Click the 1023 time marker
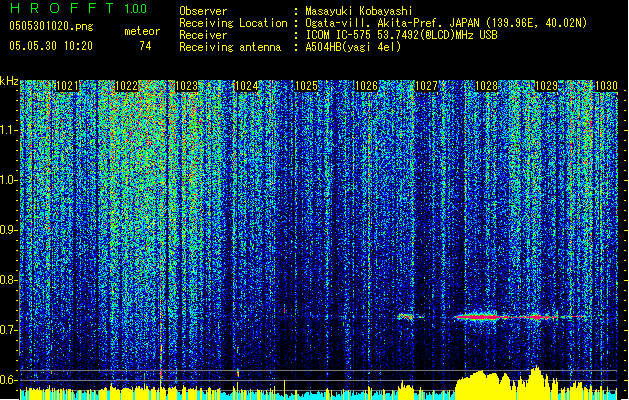Image resolution: width=629 pixels, height=400 pixels. 187,86
